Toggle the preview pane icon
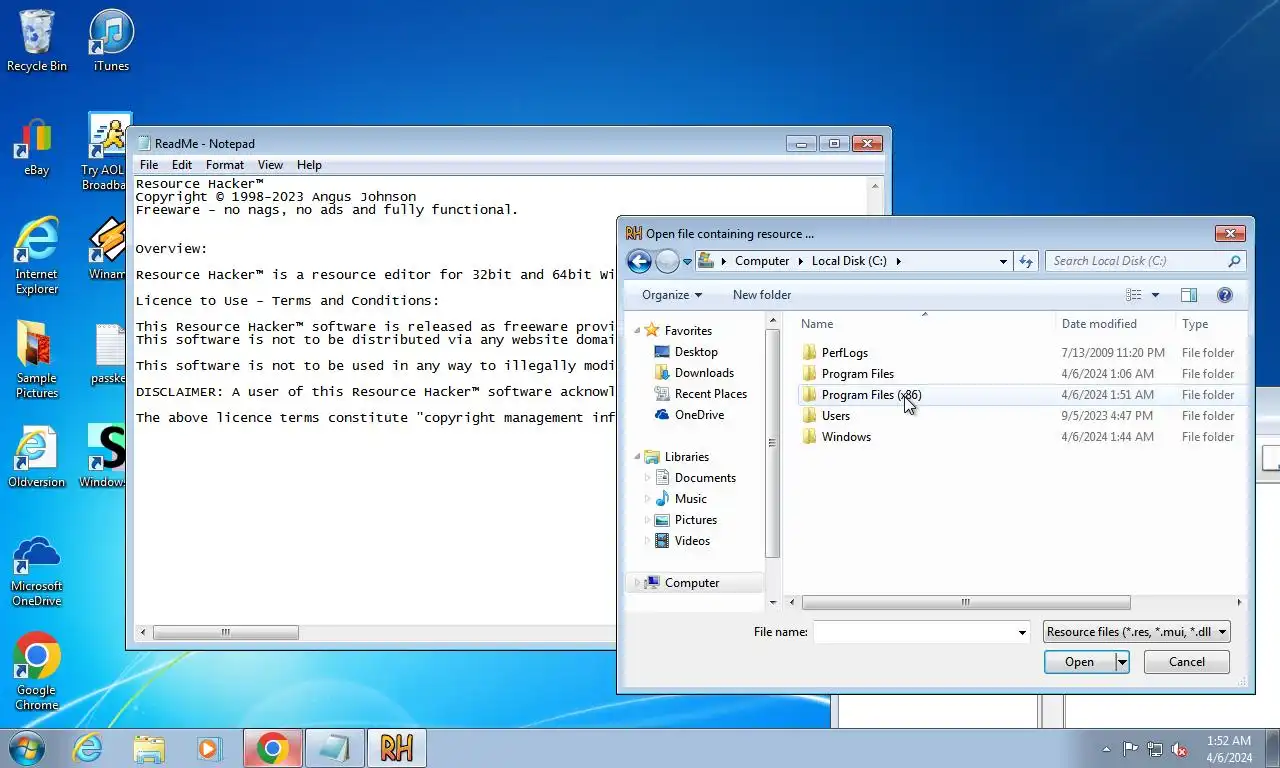Screen dimensions: 1280x768 [1189, 295]
